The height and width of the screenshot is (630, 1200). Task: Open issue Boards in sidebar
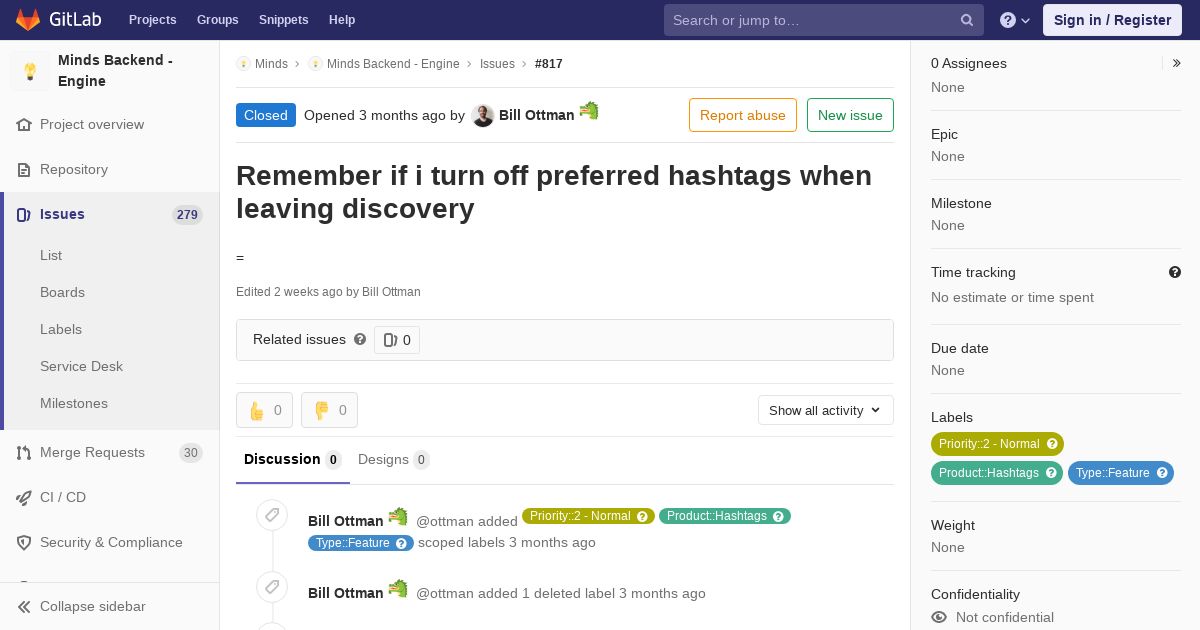(62, 293)
